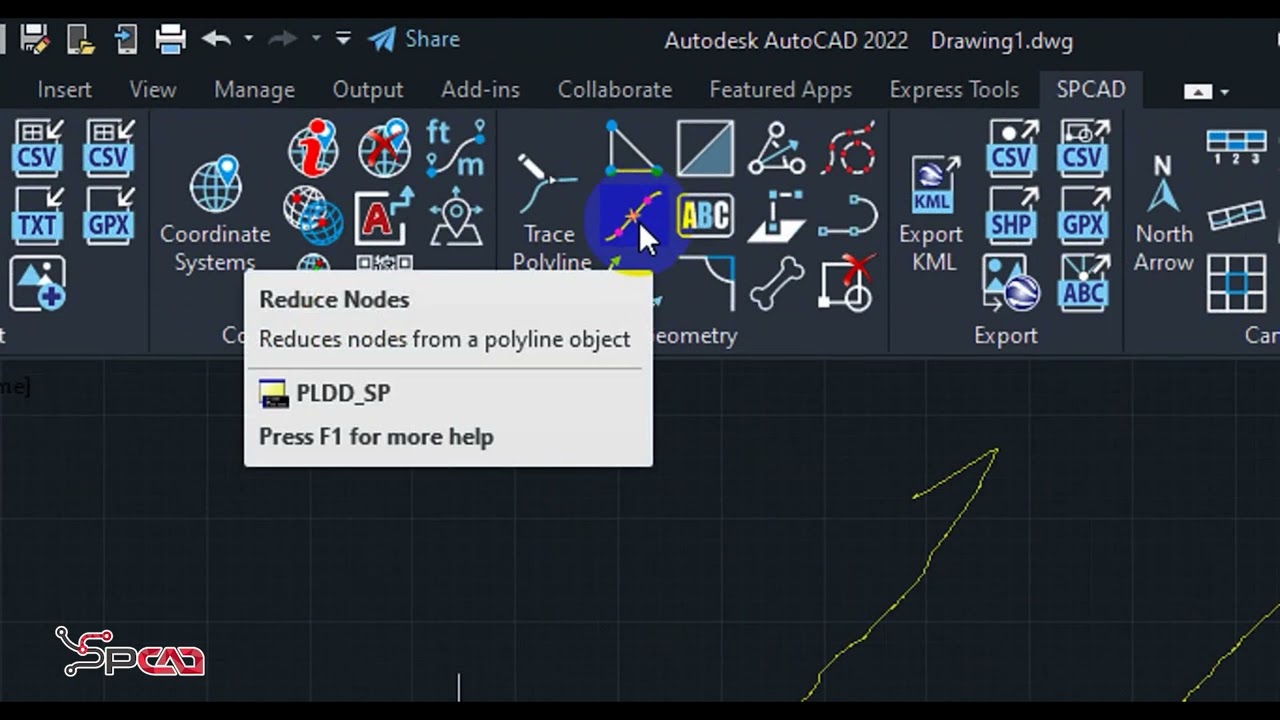This screenshot has height=720, width=1280.
Task: Click export image to Google Earth icon
Action: click(x=1012, y=283)
